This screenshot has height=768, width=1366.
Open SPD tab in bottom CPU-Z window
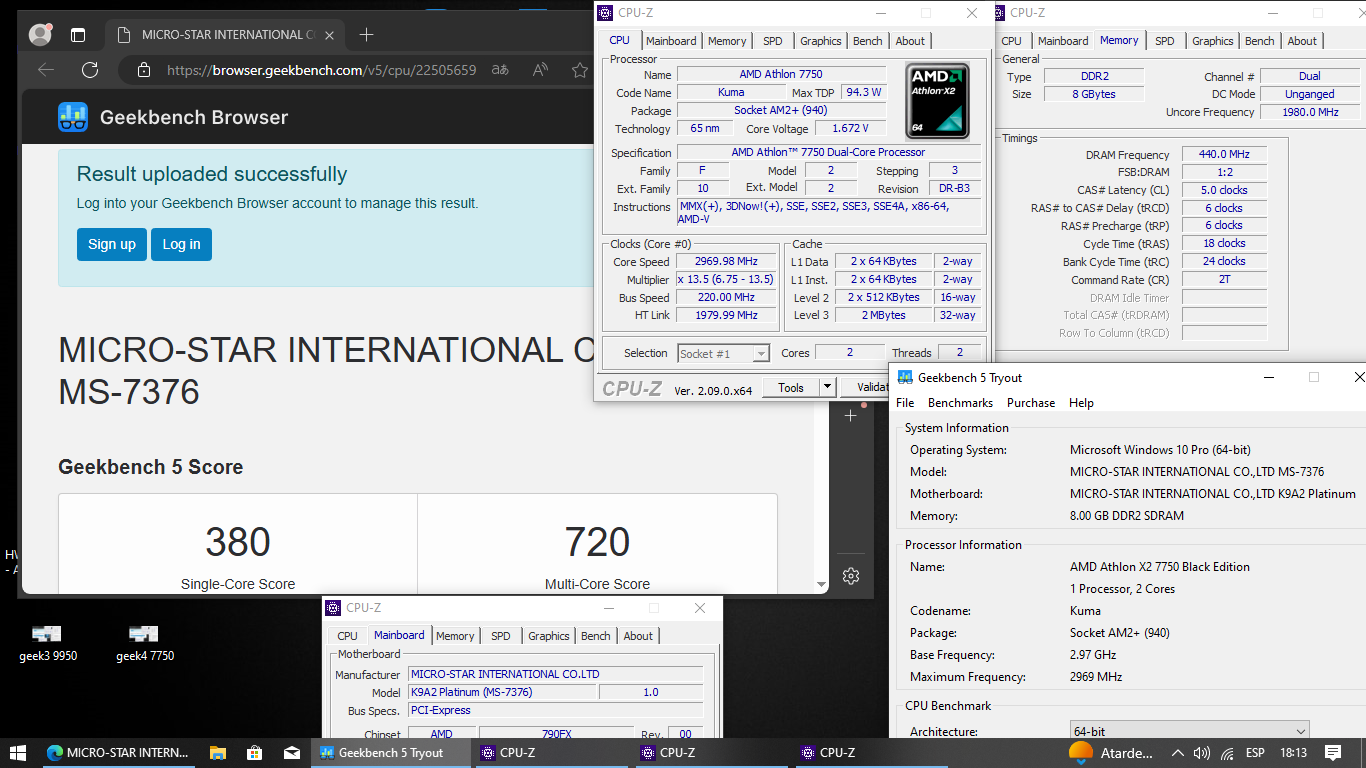(x=501, y=636)
